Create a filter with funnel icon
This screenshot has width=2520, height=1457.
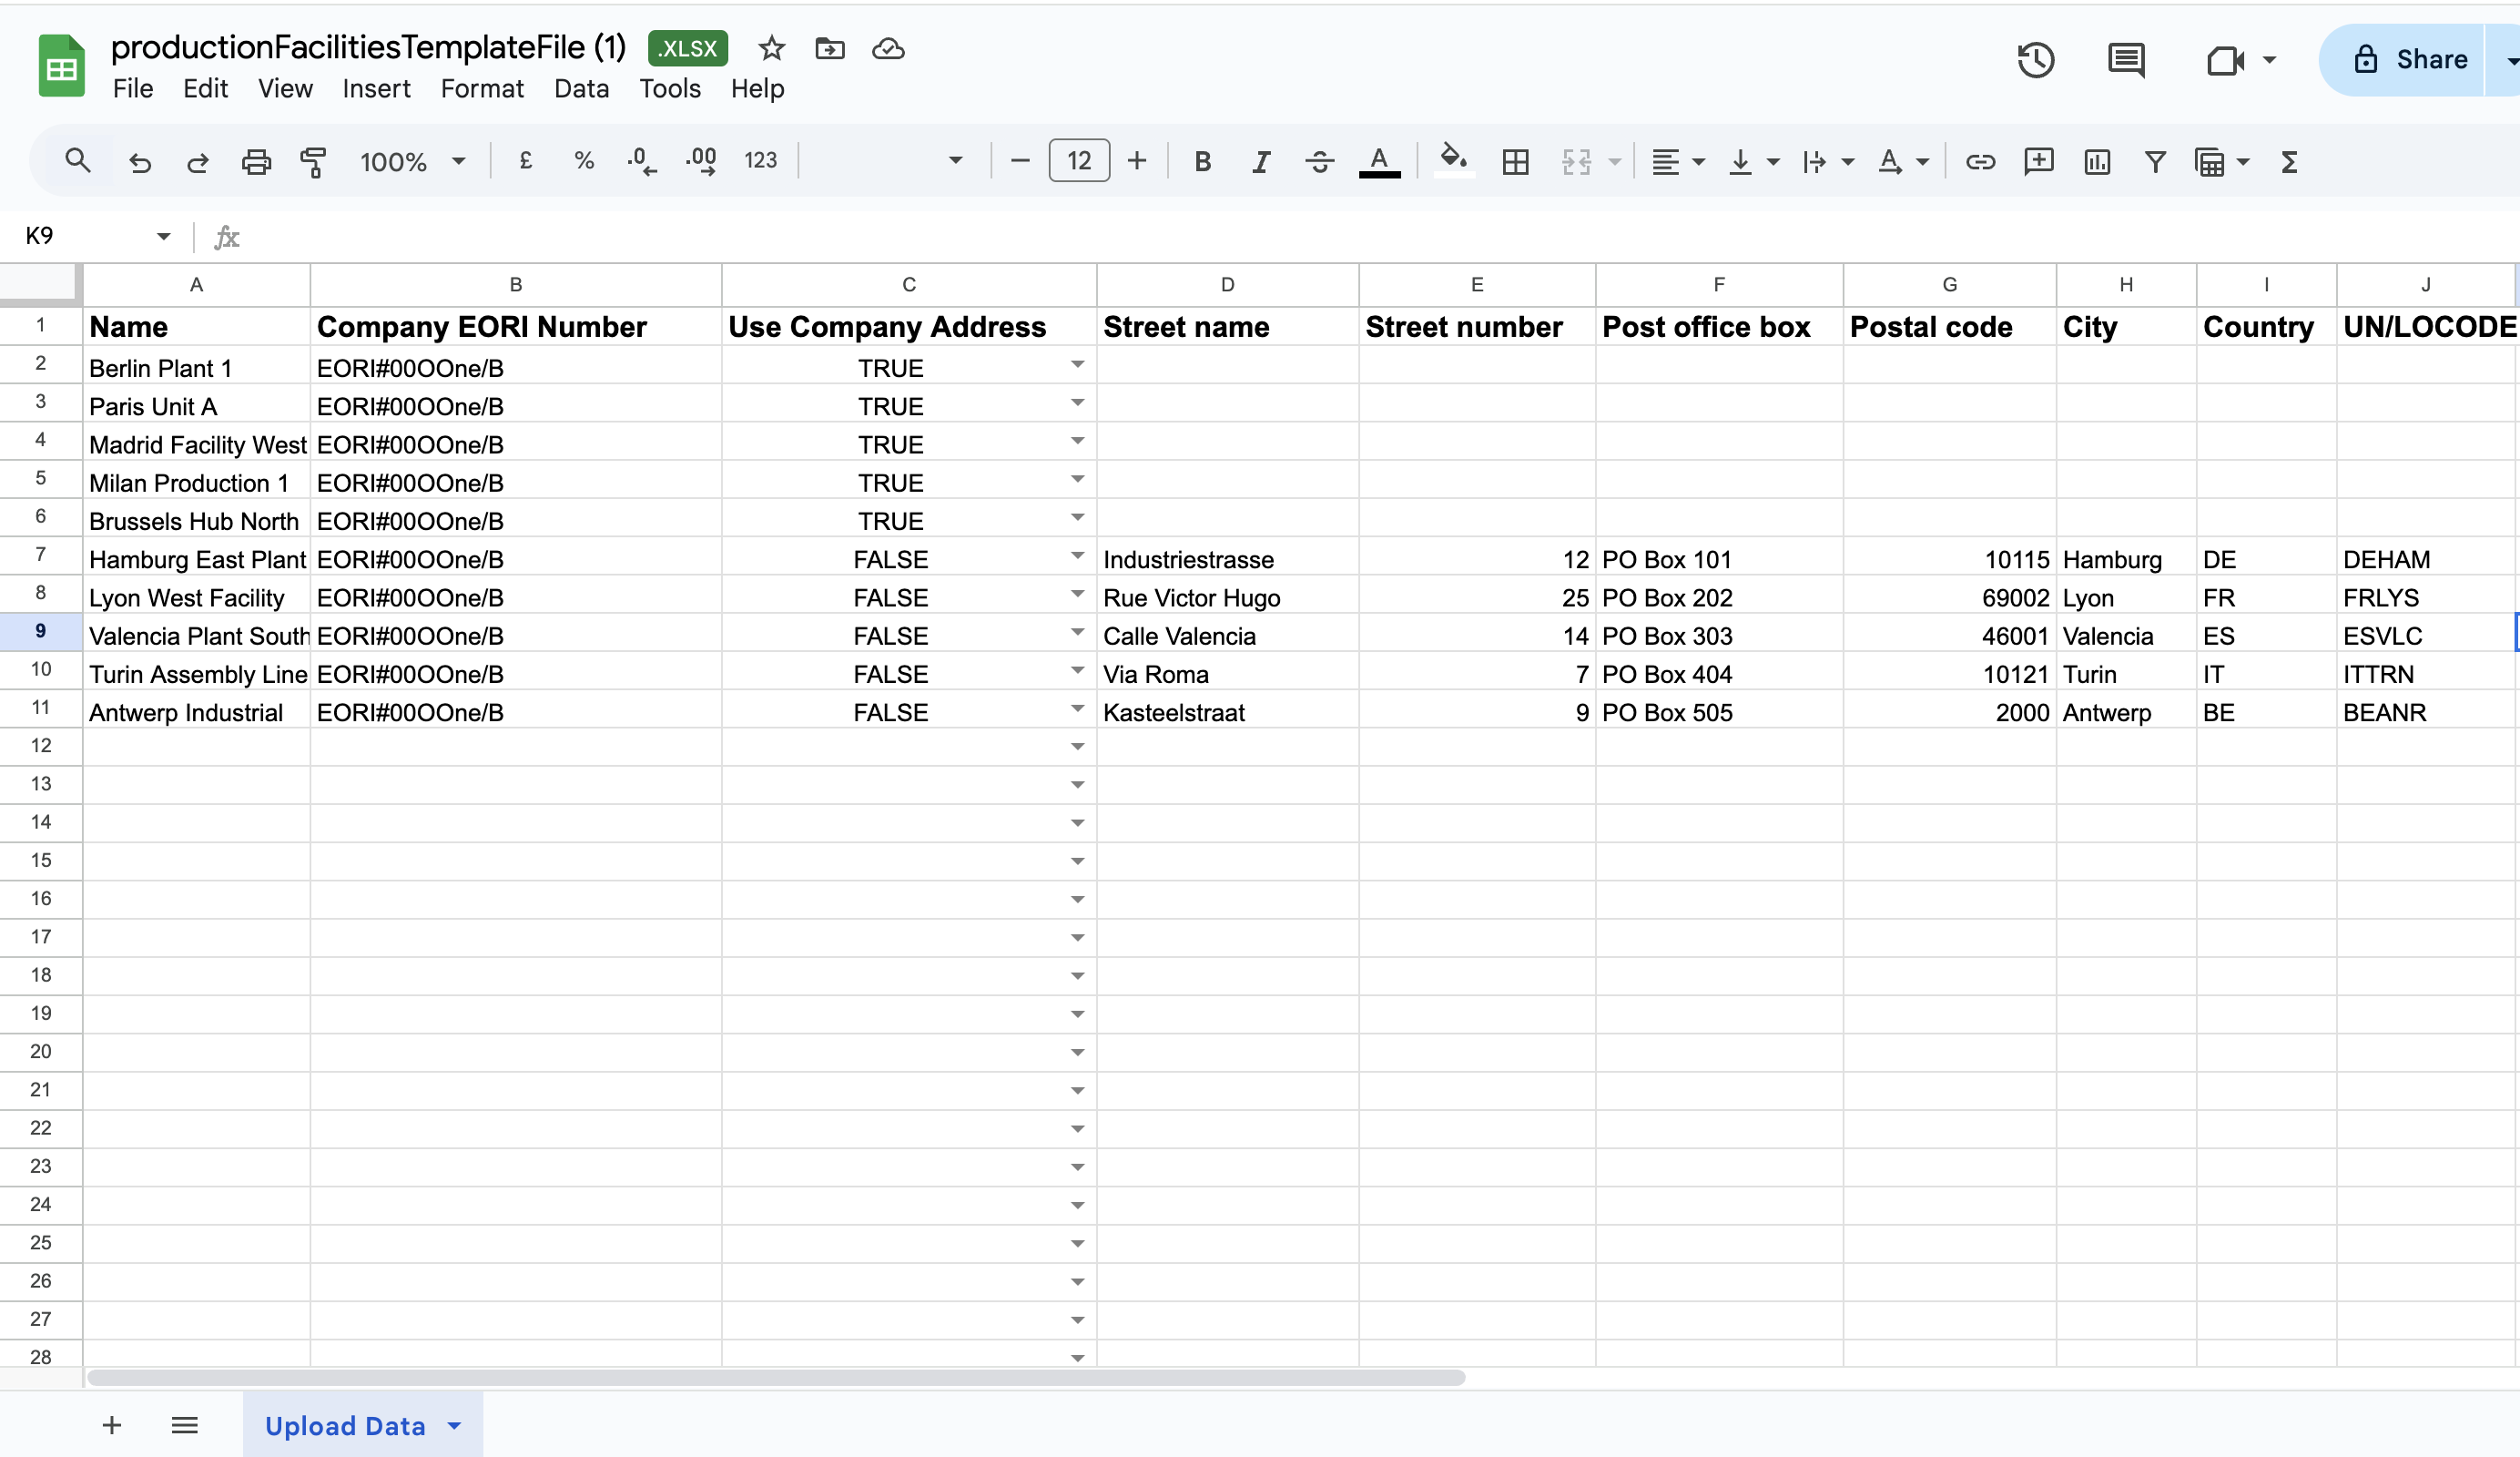pos(2155,161)
